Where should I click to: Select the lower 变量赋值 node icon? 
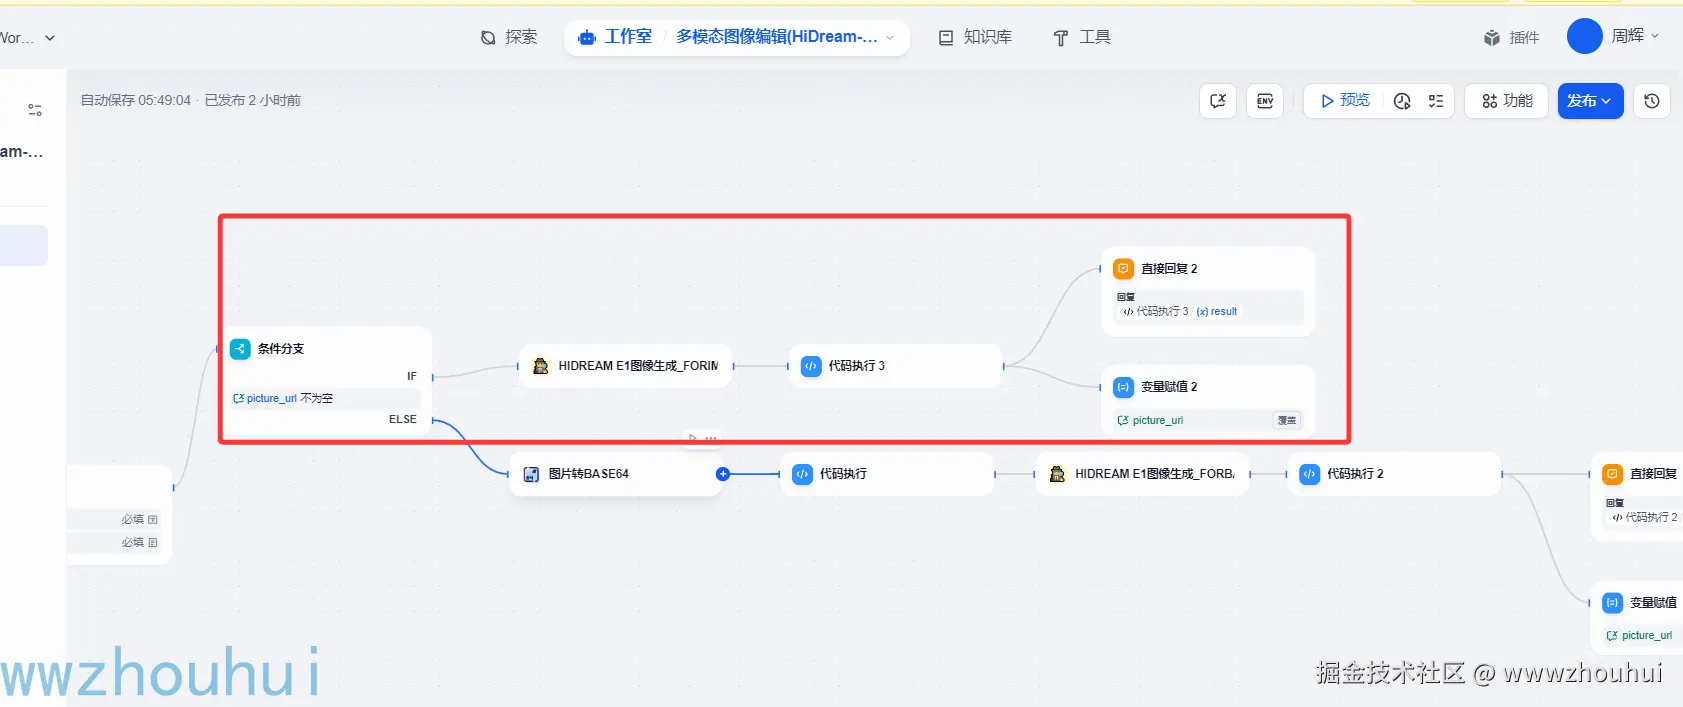pyautogui.click(x=1612, y=603)
